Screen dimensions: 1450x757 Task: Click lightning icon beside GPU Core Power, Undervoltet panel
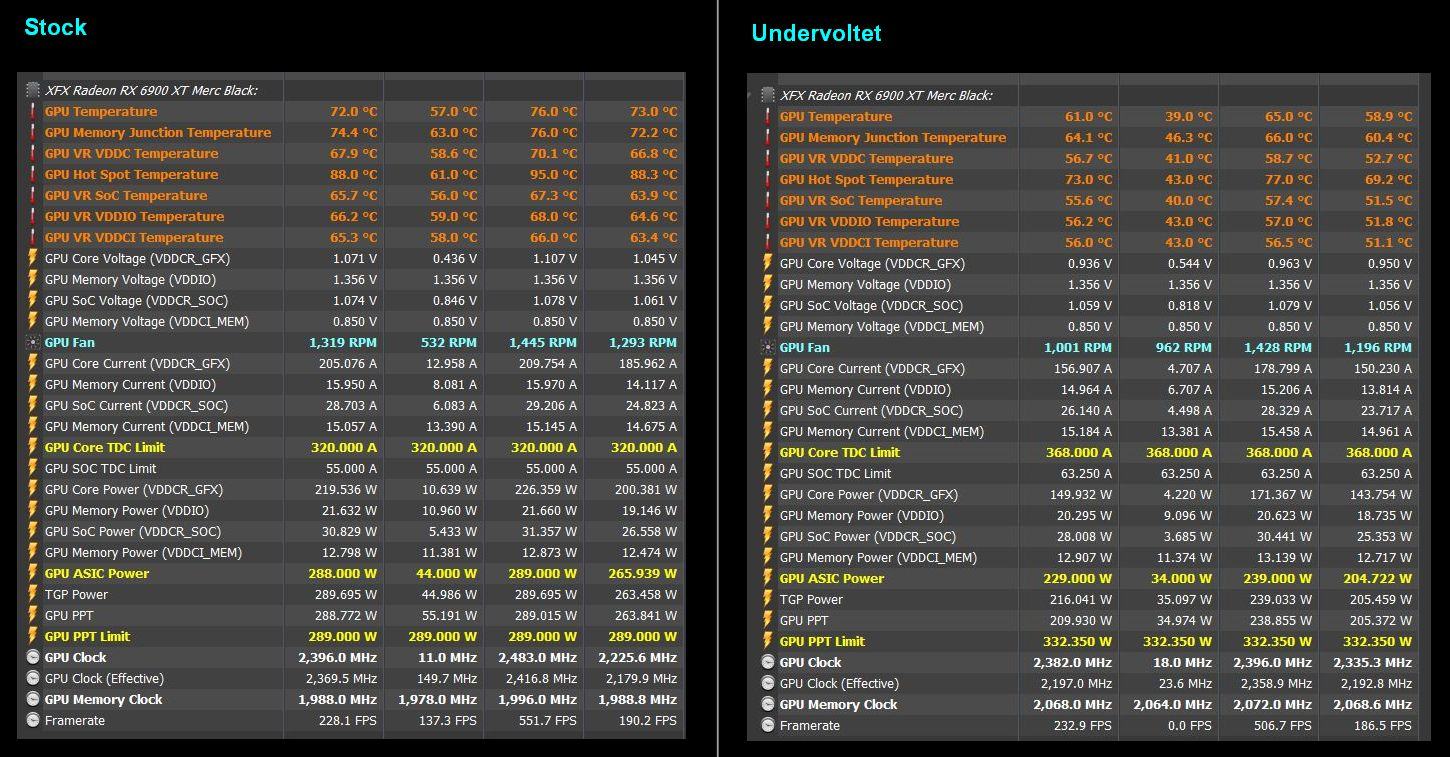768,494
